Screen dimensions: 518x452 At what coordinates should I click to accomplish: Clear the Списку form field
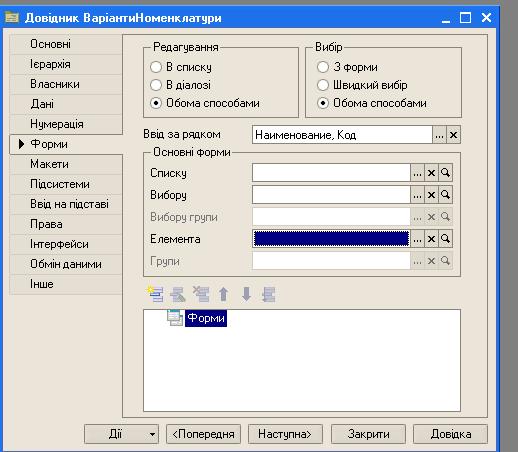[x=431, y=173]
